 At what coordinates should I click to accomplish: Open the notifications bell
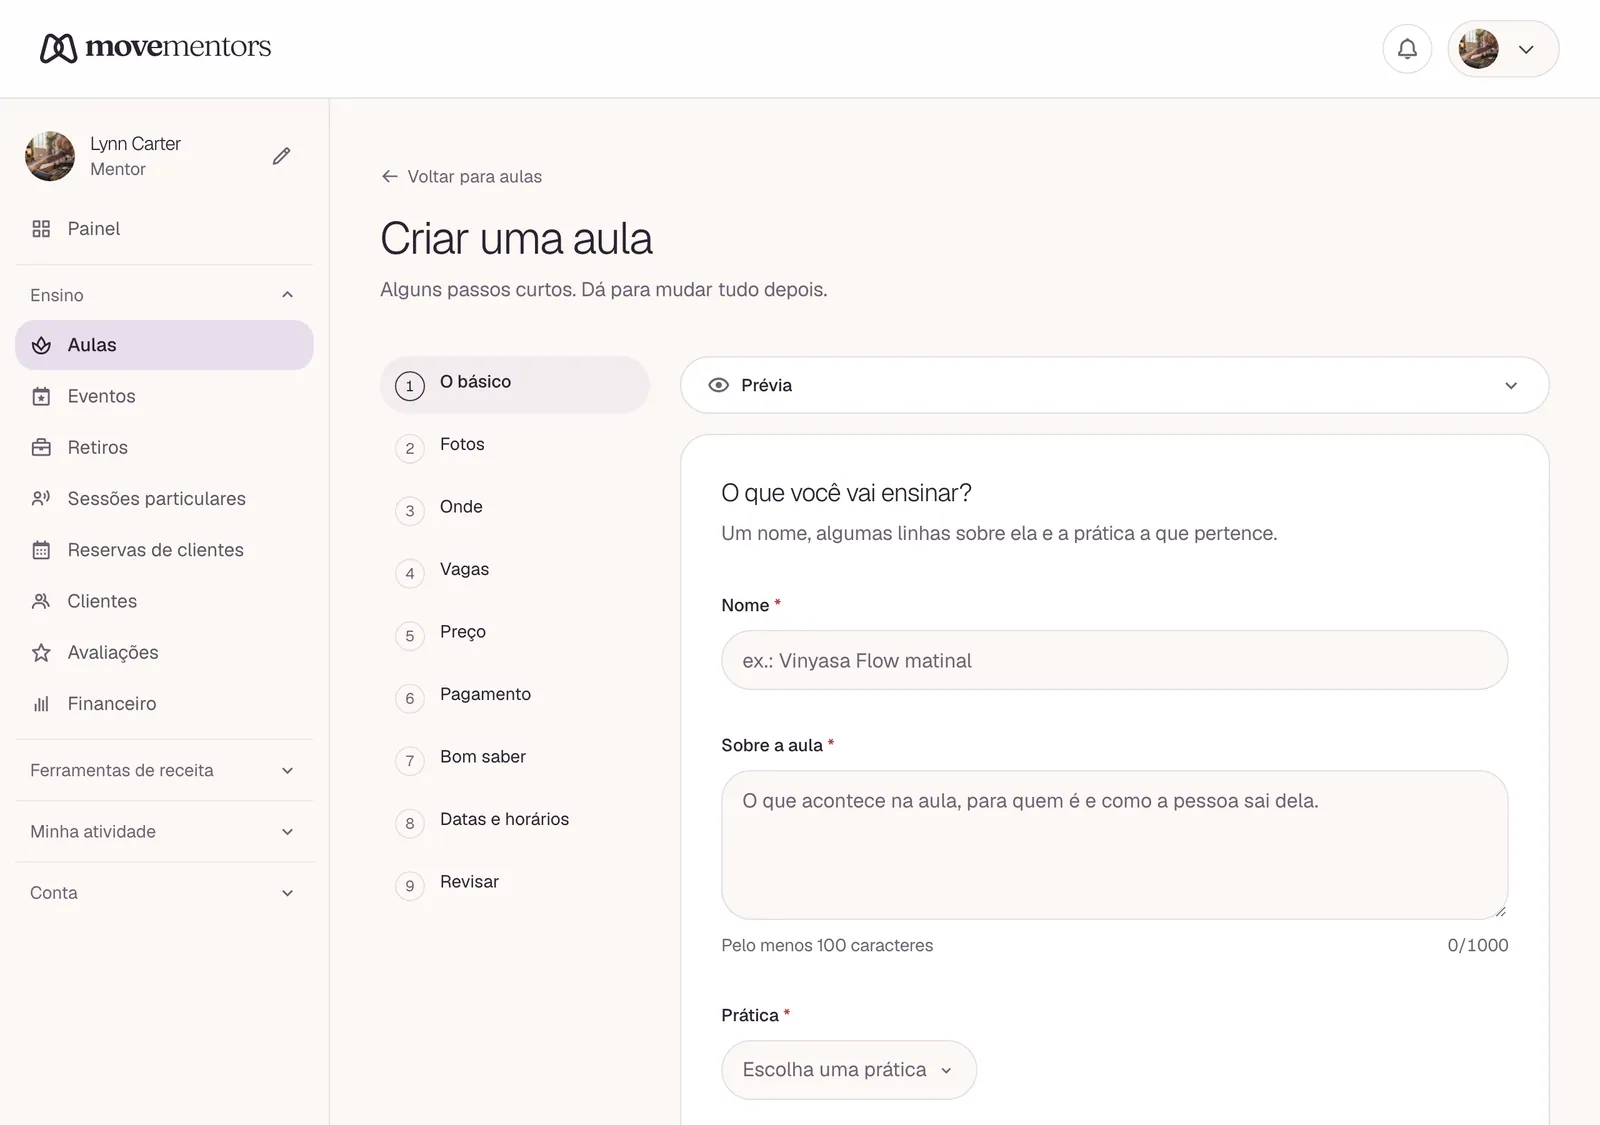(1407, 49)
